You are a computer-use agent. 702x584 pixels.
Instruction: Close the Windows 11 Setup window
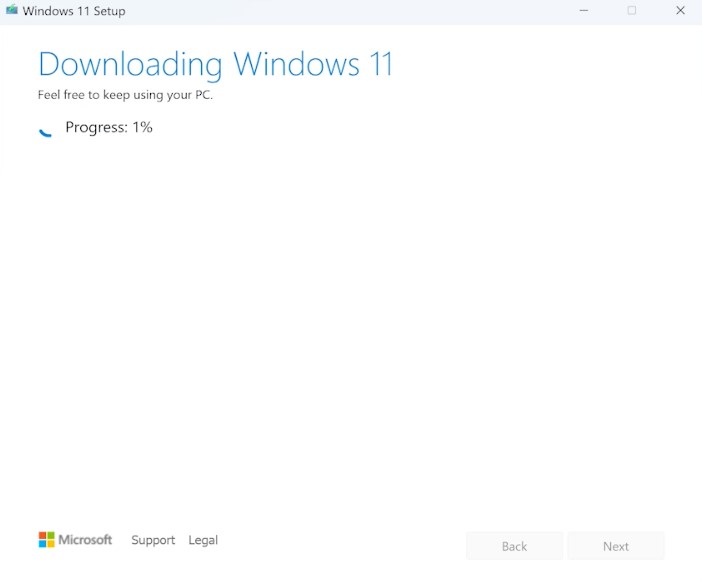680,11
